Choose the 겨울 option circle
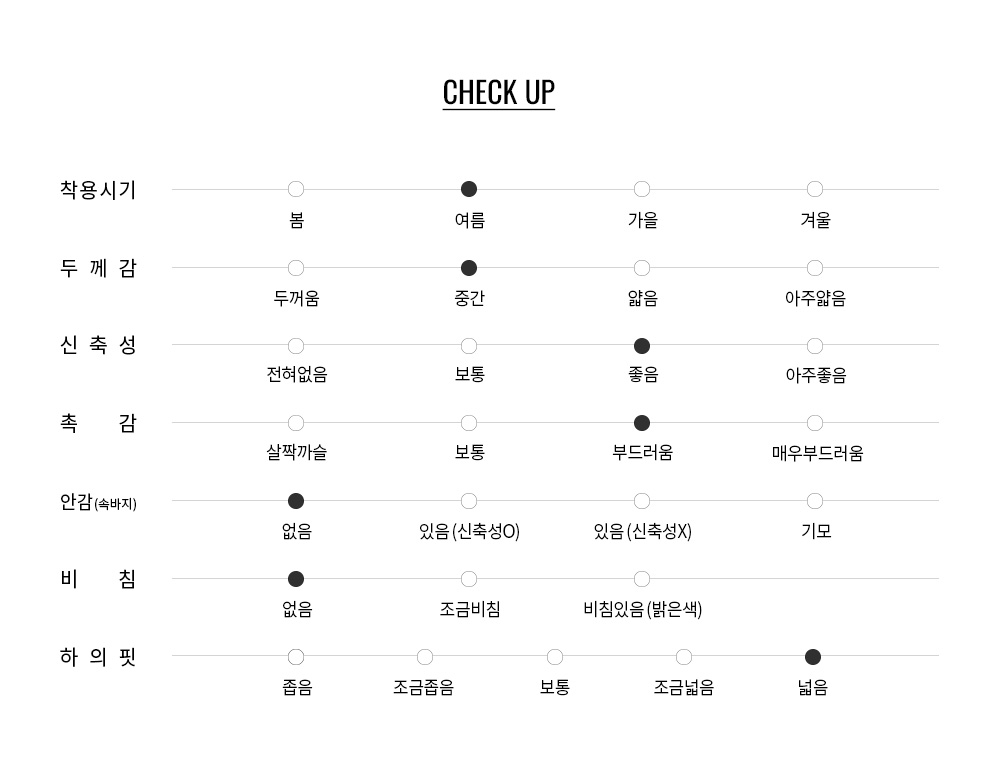The width and height of the screenshot is (1000, 775). click(x=814, y=189)
